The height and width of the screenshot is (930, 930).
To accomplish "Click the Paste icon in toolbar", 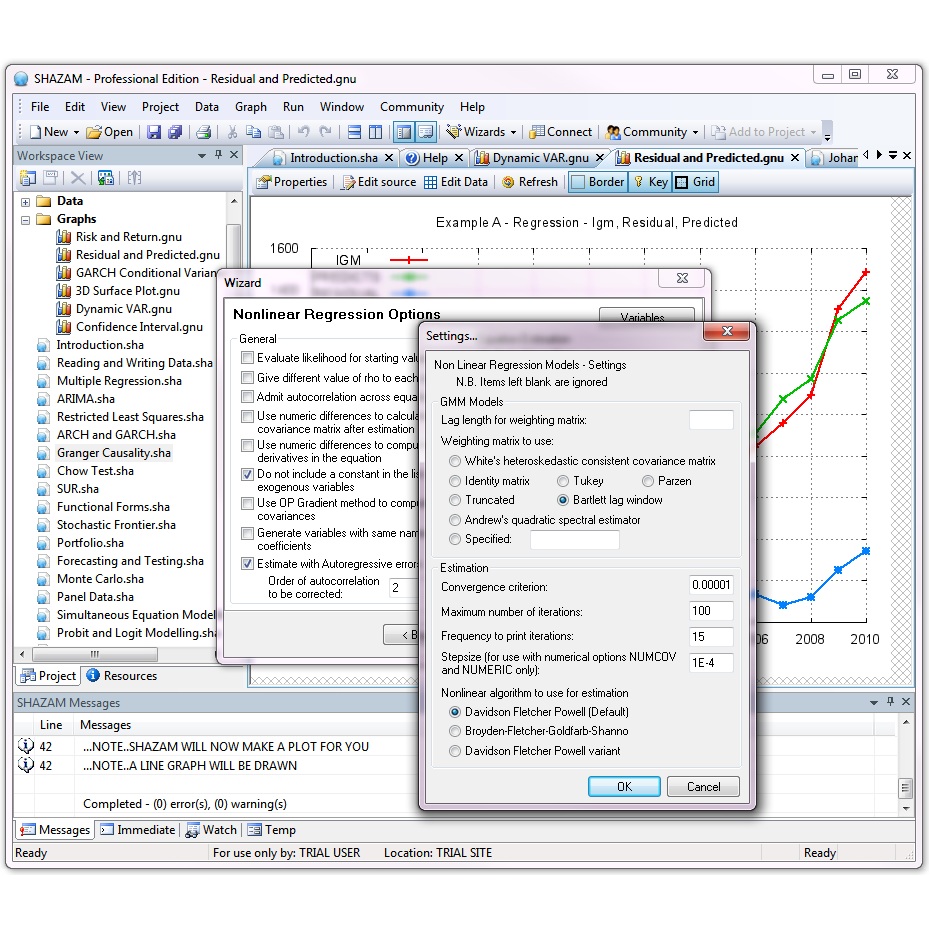I will (275, 132).
